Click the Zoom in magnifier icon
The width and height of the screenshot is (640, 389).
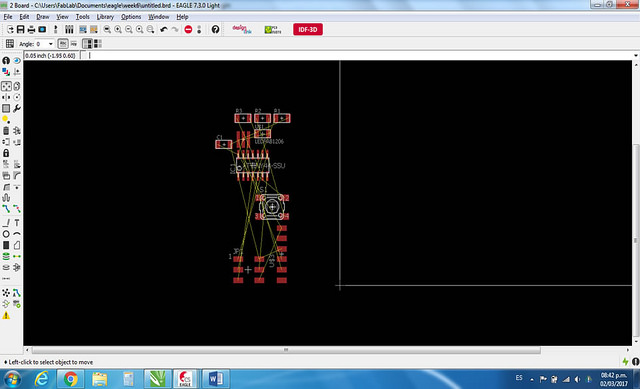point(118,29)
